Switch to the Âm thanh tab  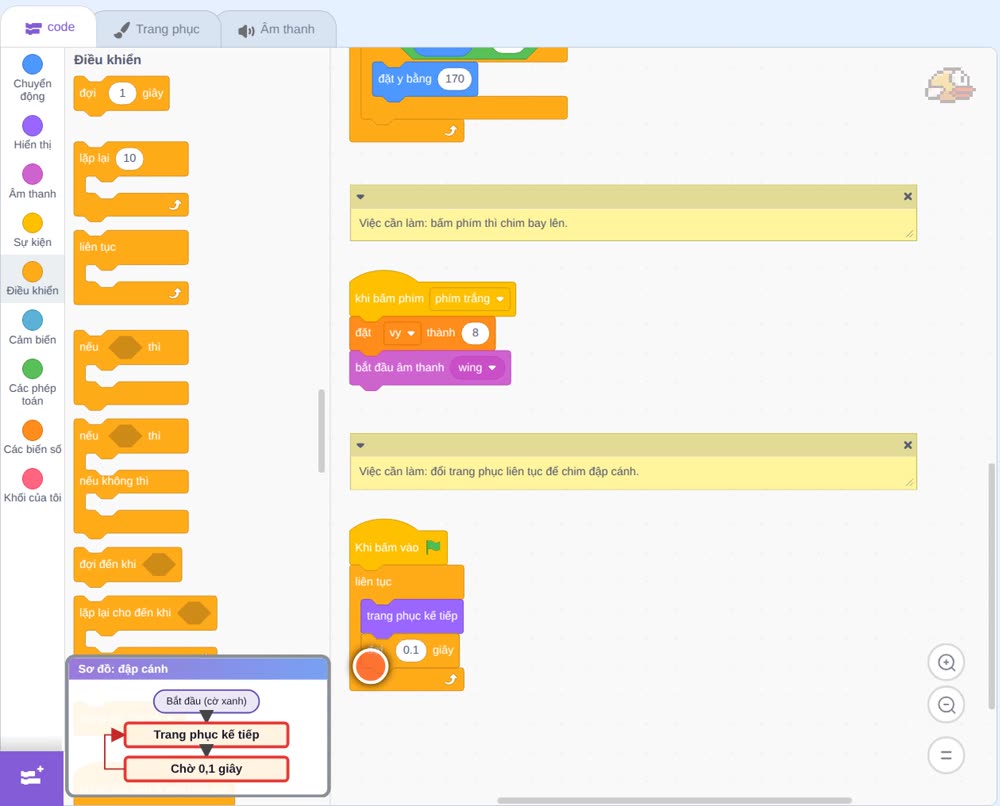pos(277,29)
